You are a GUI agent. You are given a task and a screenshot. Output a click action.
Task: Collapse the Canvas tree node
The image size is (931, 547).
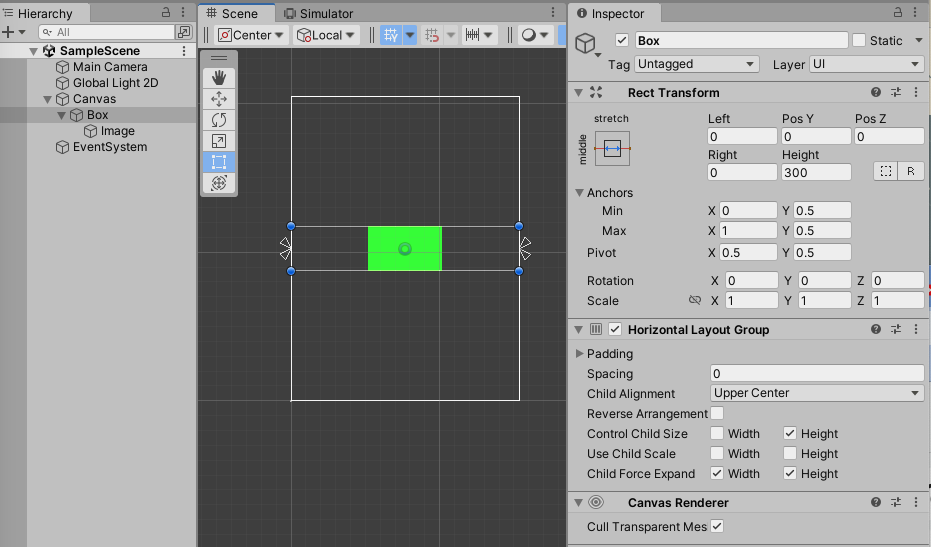tap(48, 99)
